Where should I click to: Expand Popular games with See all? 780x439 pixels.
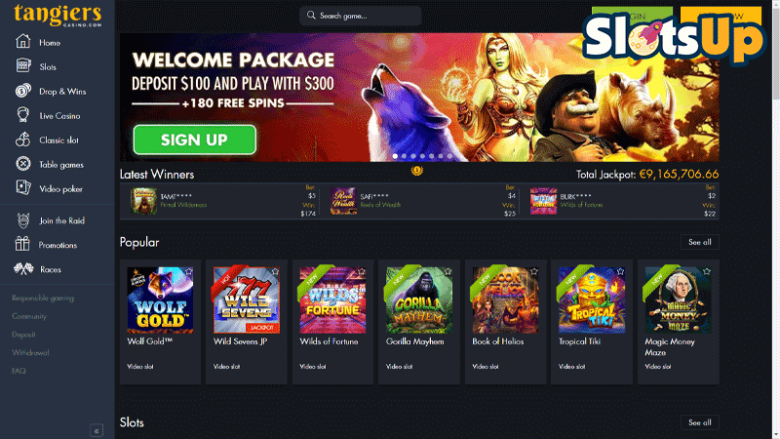[x=699, y=242]
